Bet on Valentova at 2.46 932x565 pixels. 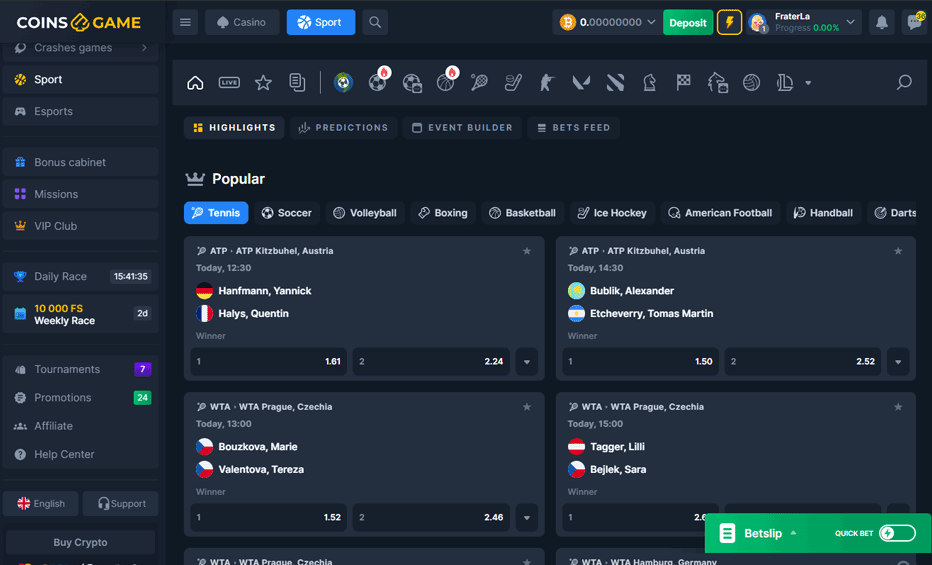tap(432, 517)
